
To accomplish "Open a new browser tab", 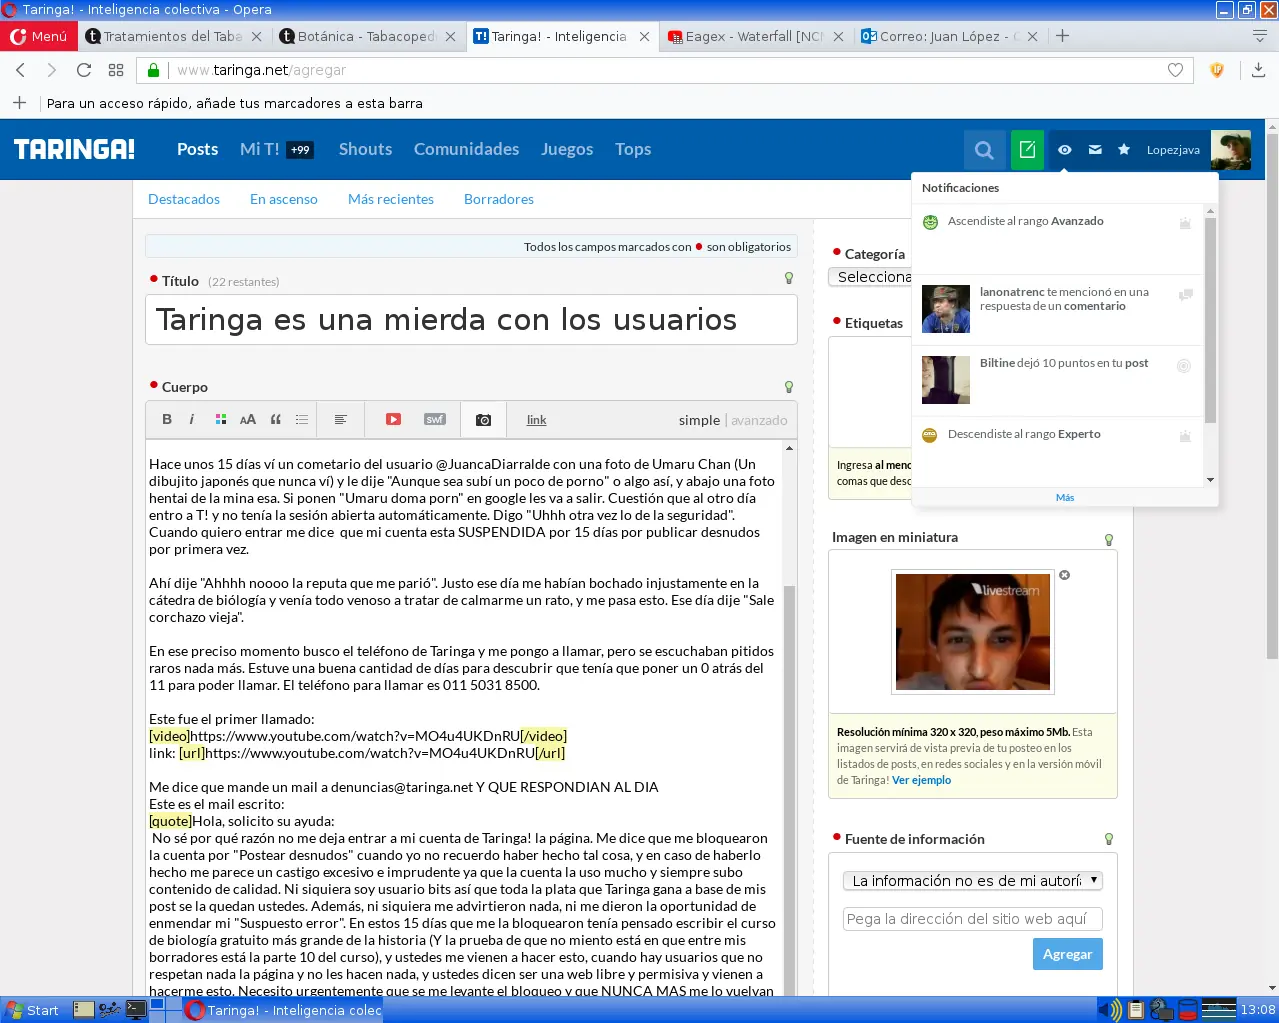I will point(1063,36).
